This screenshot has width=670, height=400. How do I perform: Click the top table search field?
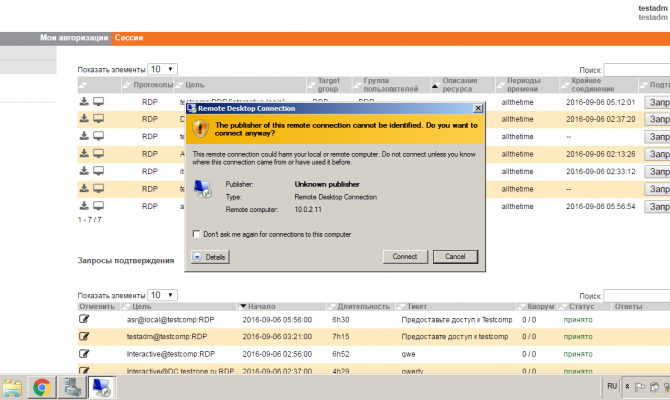click(637, 70)
